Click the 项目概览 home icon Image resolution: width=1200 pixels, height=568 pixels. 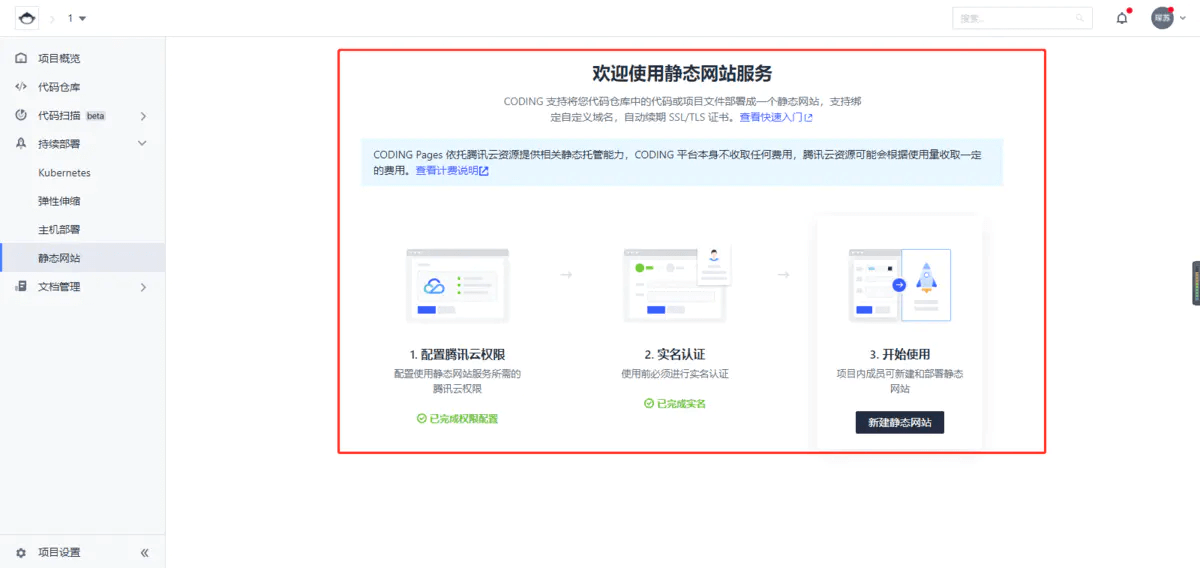point(21,59)
